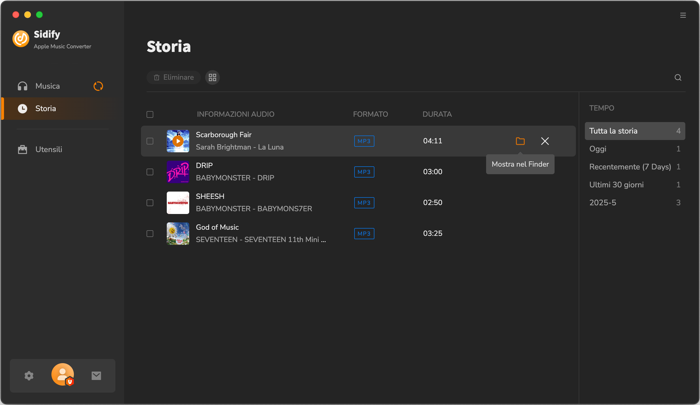Open the hamburger menu at top right
Image resolution: width=700 pixels, height=405 pixels.
point(683,15)
